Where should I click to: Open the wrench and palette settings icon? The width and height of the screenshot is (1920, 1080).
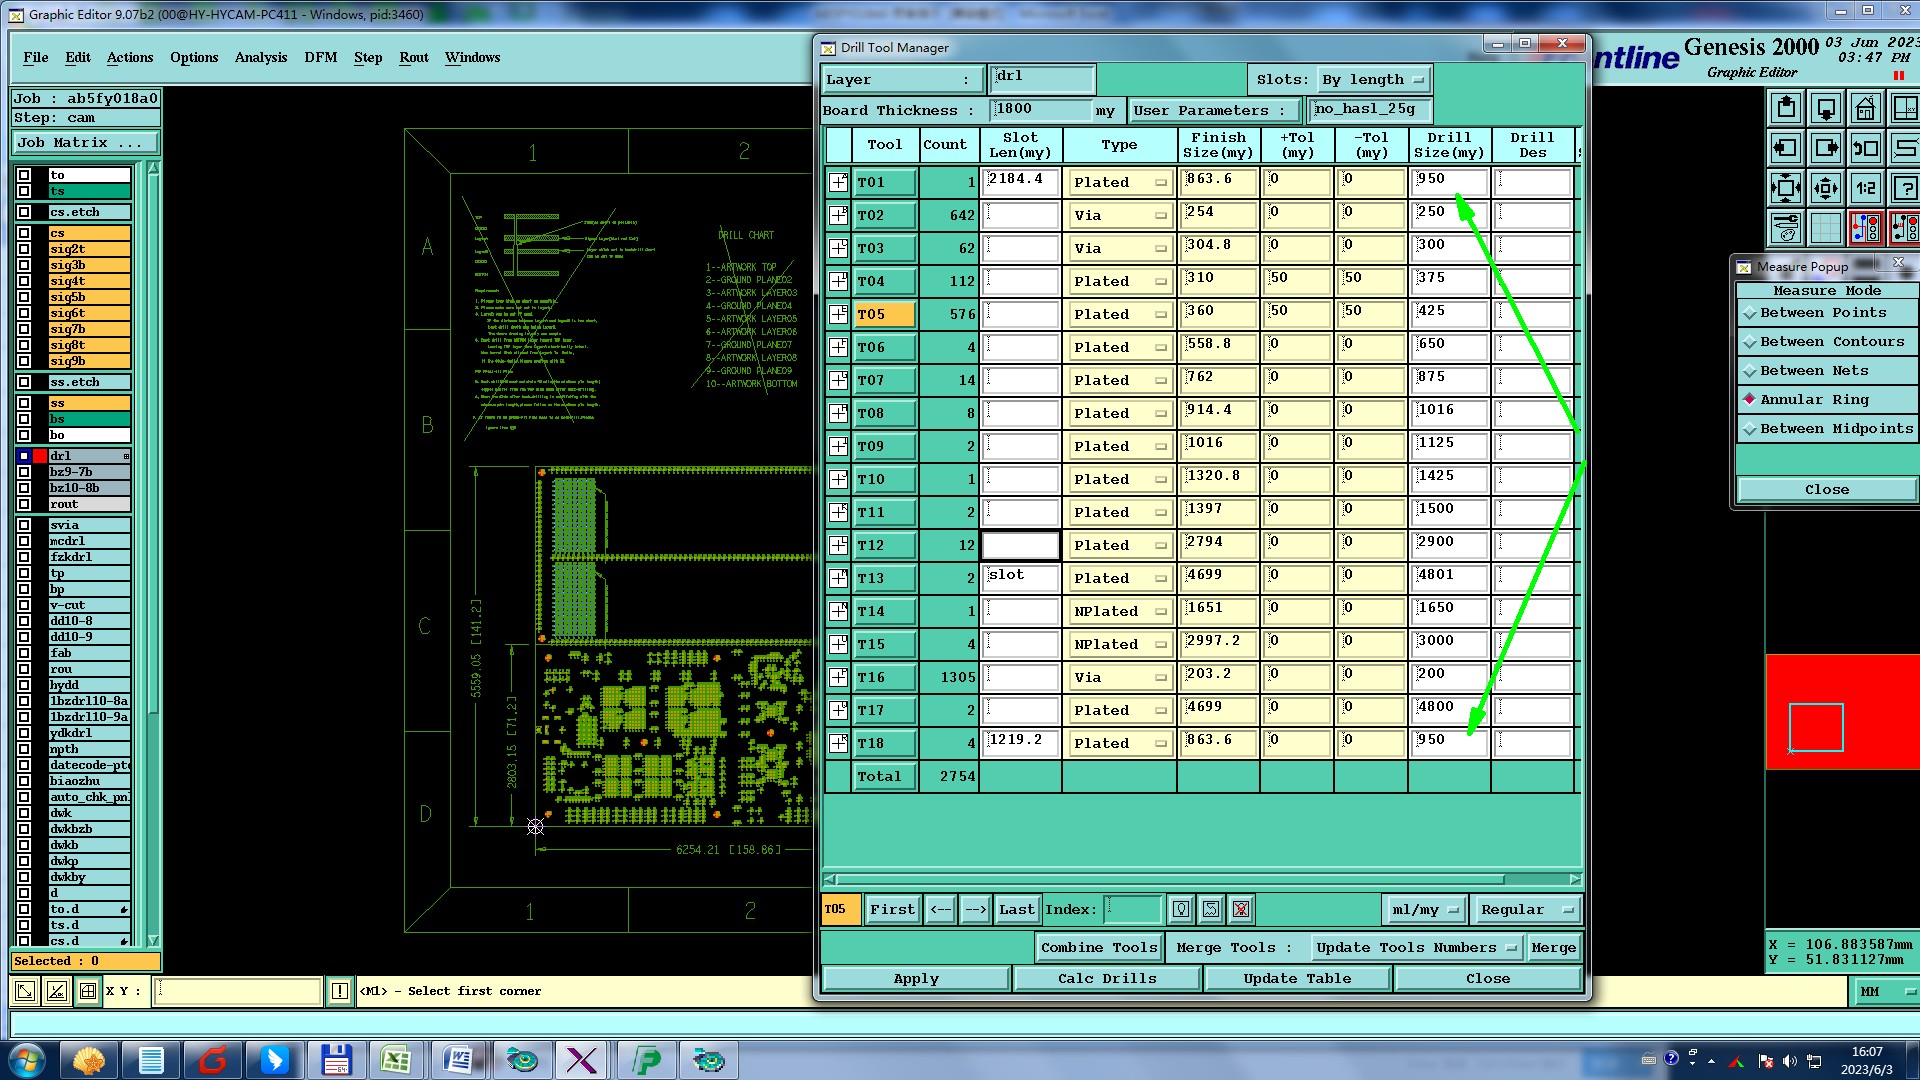coord(1785,228)
